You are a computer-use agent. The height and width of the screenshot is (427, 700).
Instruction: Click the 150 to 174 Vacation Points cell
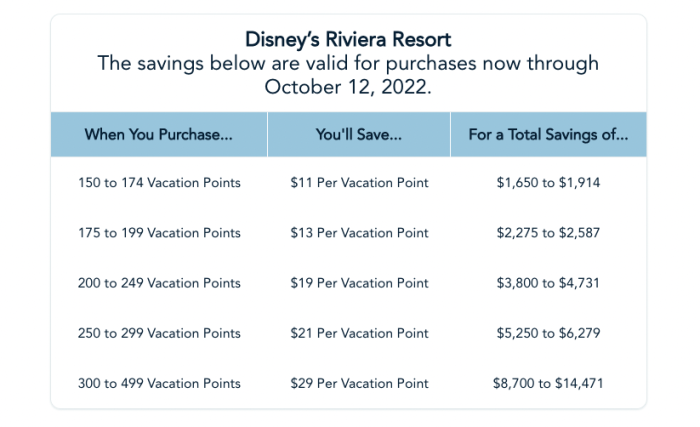tap(159, 183)
